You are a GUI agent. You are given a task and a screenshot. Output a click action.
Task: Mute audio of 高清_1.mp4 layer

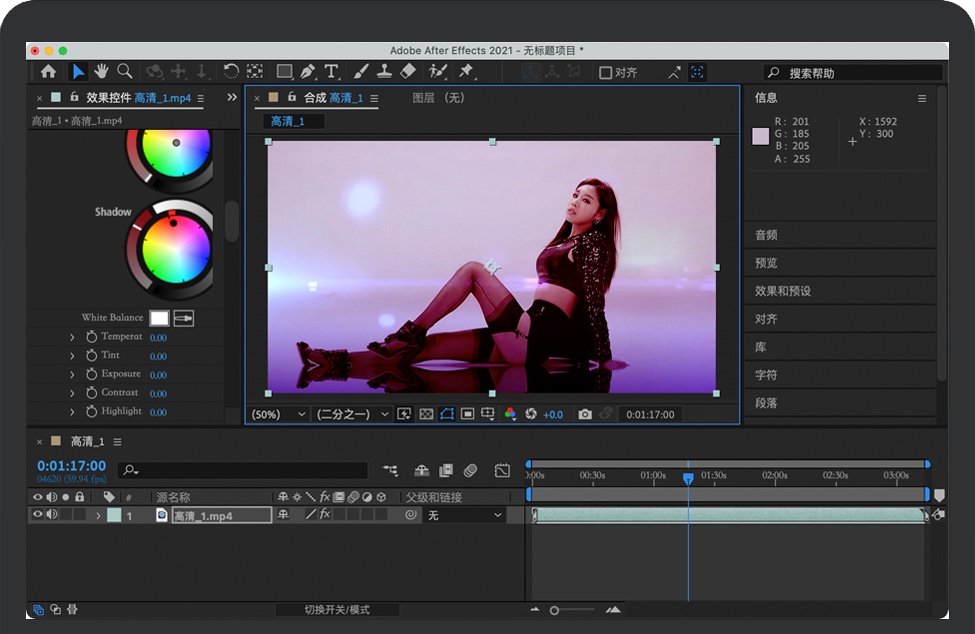pos(52,515)
